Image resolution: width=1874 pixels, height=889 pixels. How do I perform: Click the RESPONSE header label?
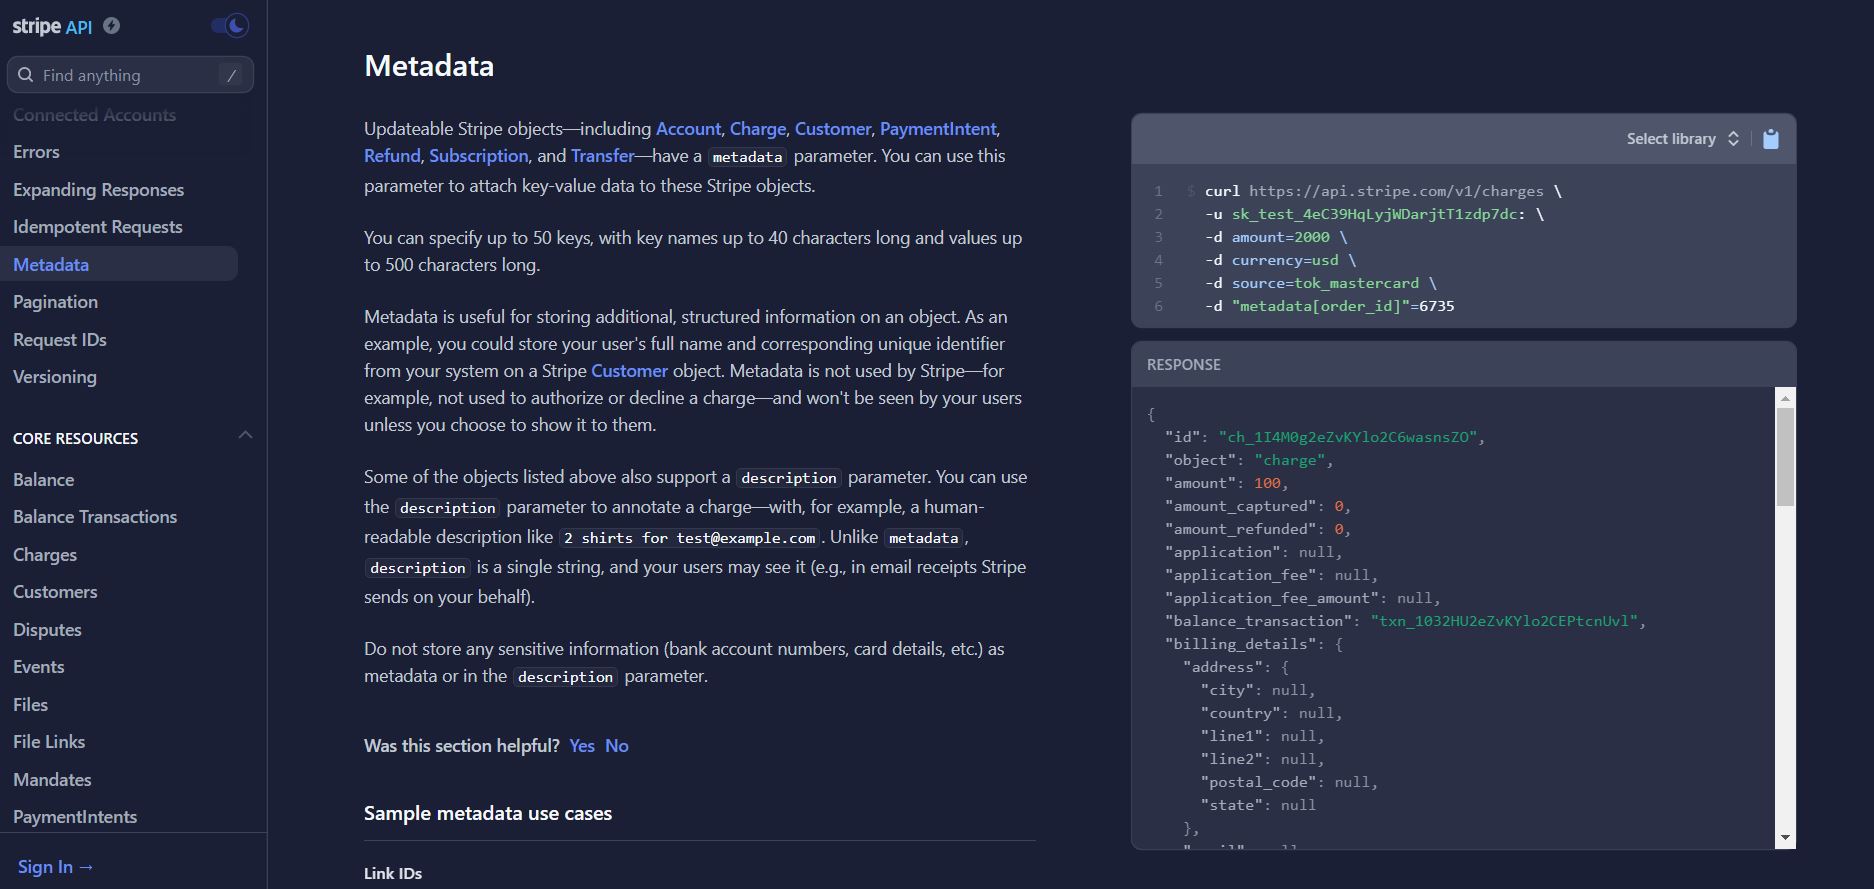[1184, 365]
